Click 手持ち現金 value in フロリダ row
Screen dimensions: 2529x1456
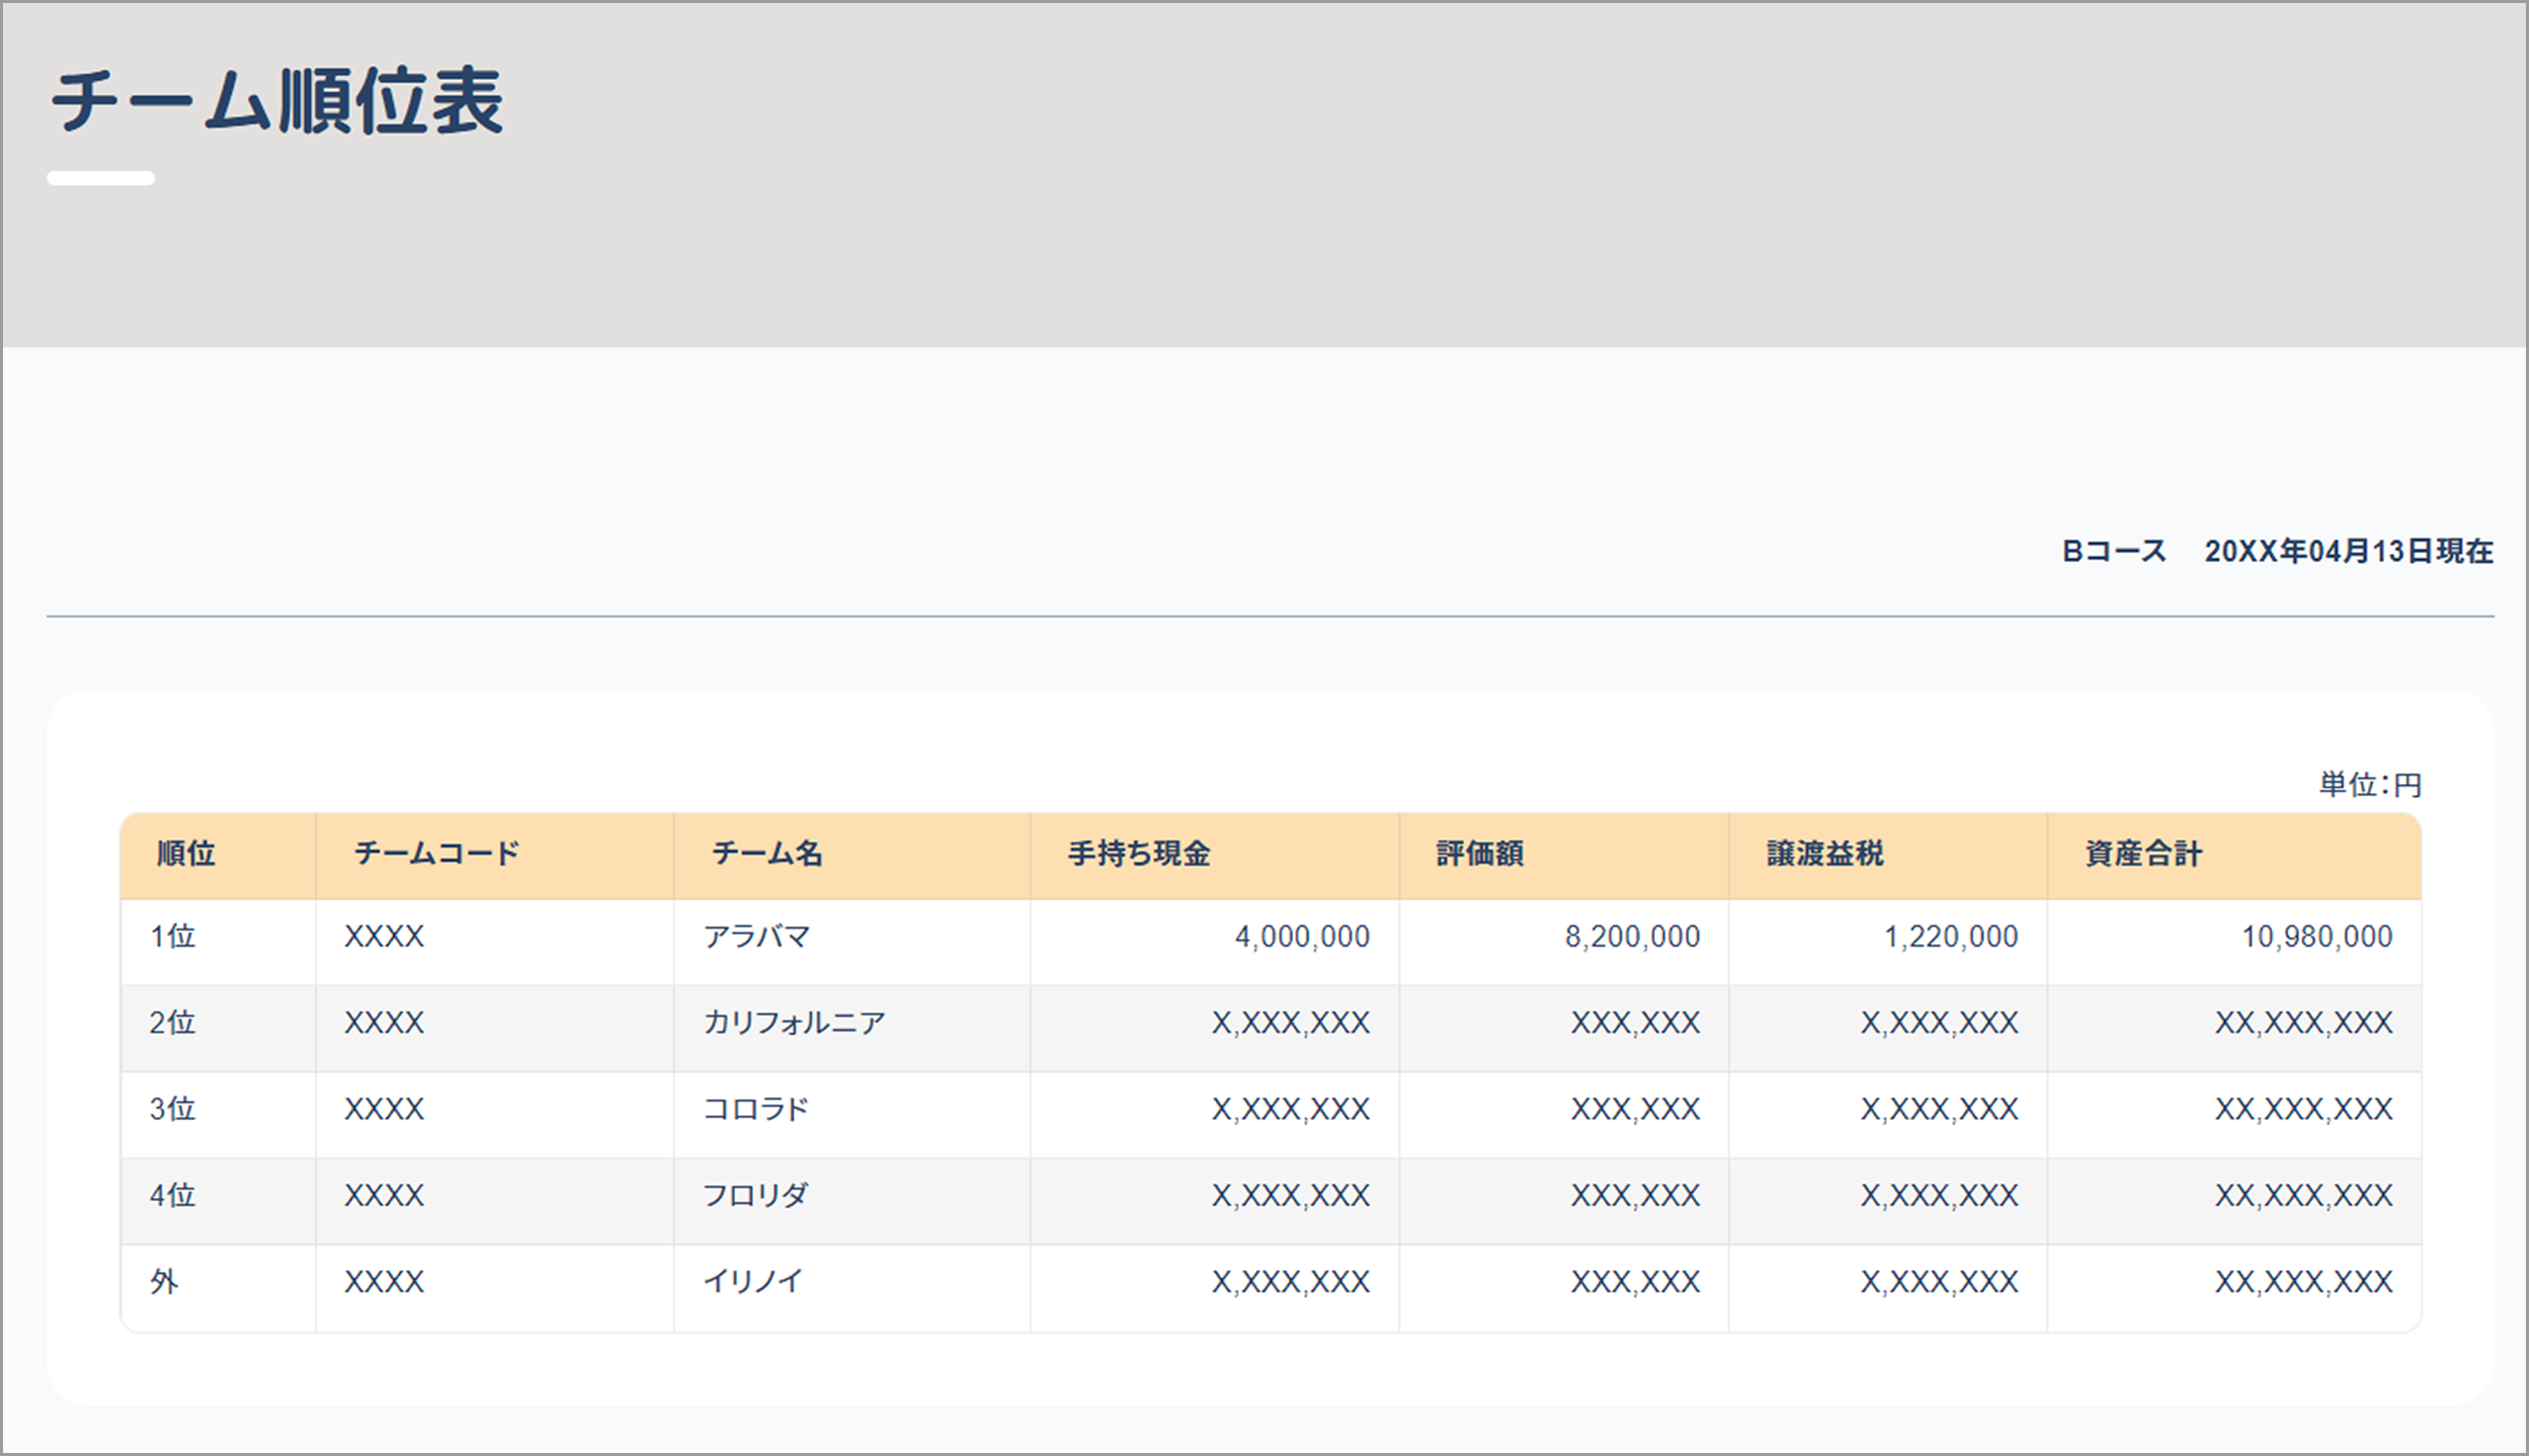coord(1291,1194)
